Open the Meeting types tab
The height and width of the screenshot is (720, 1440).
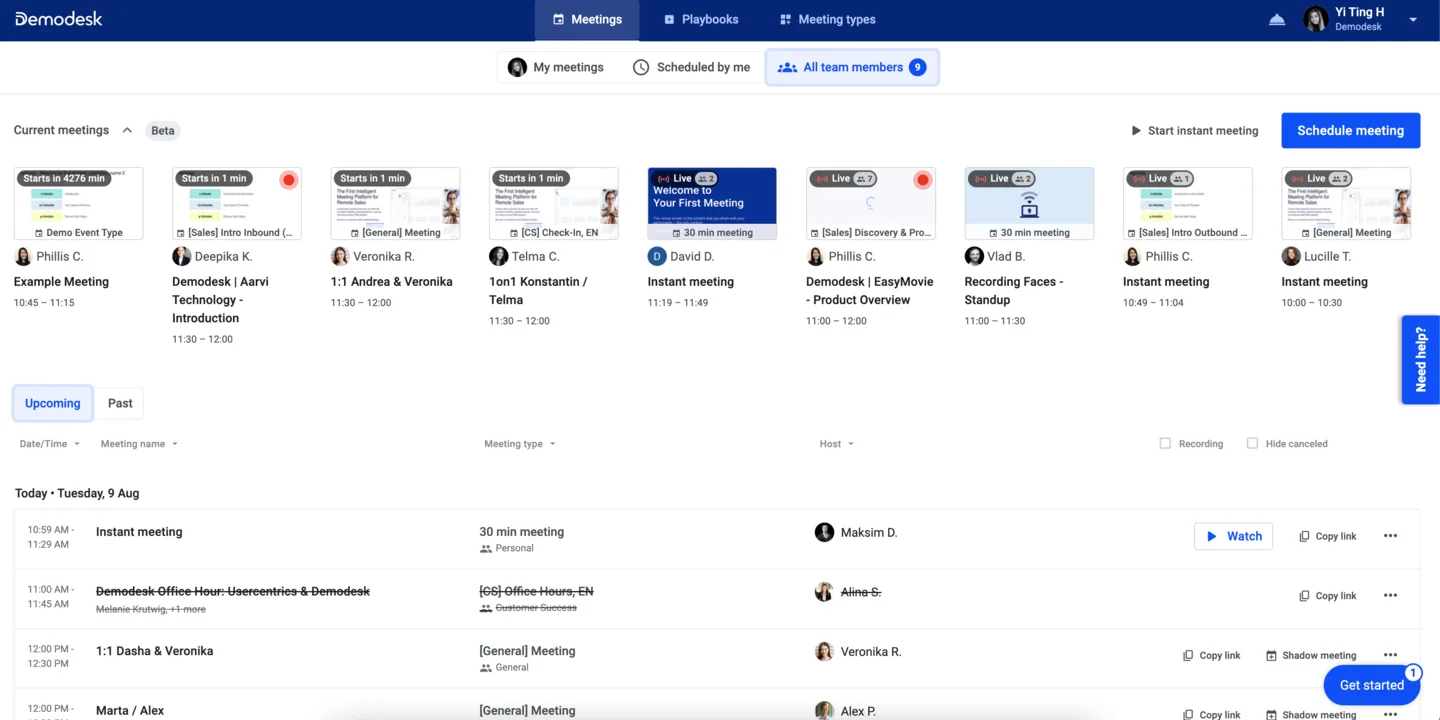(x=827, y=20)
